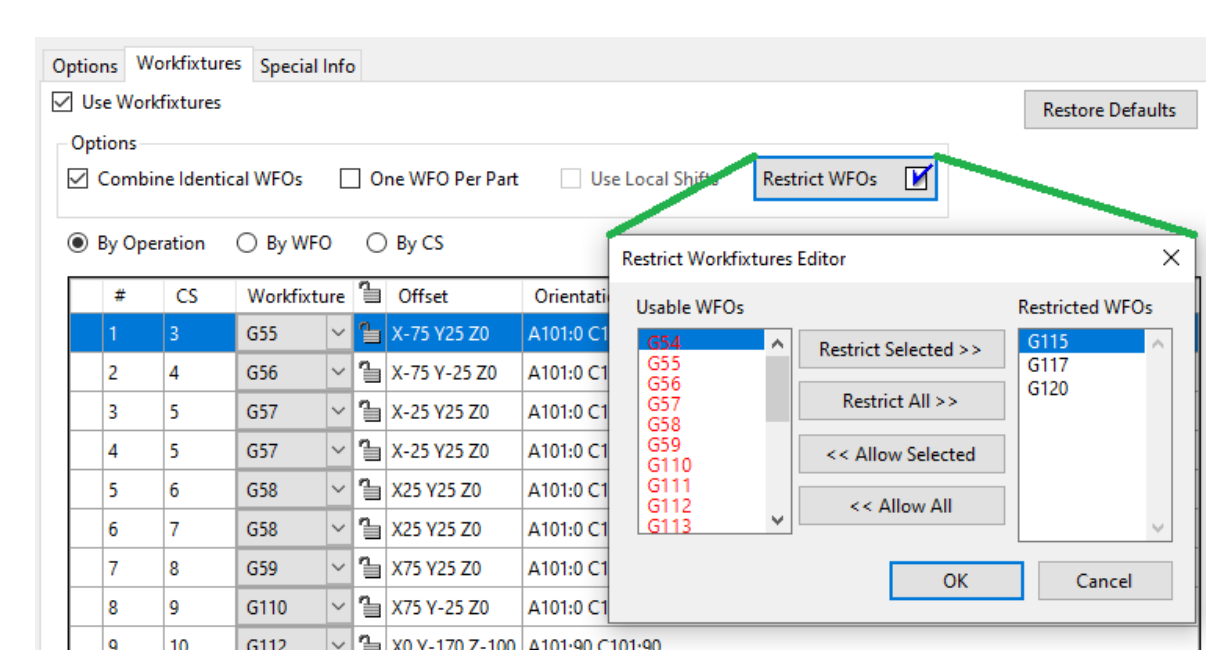Viewport: 1220px width, 650px height.
Task: Click the lock icon in row 5
Action: (x=370, y=490)
